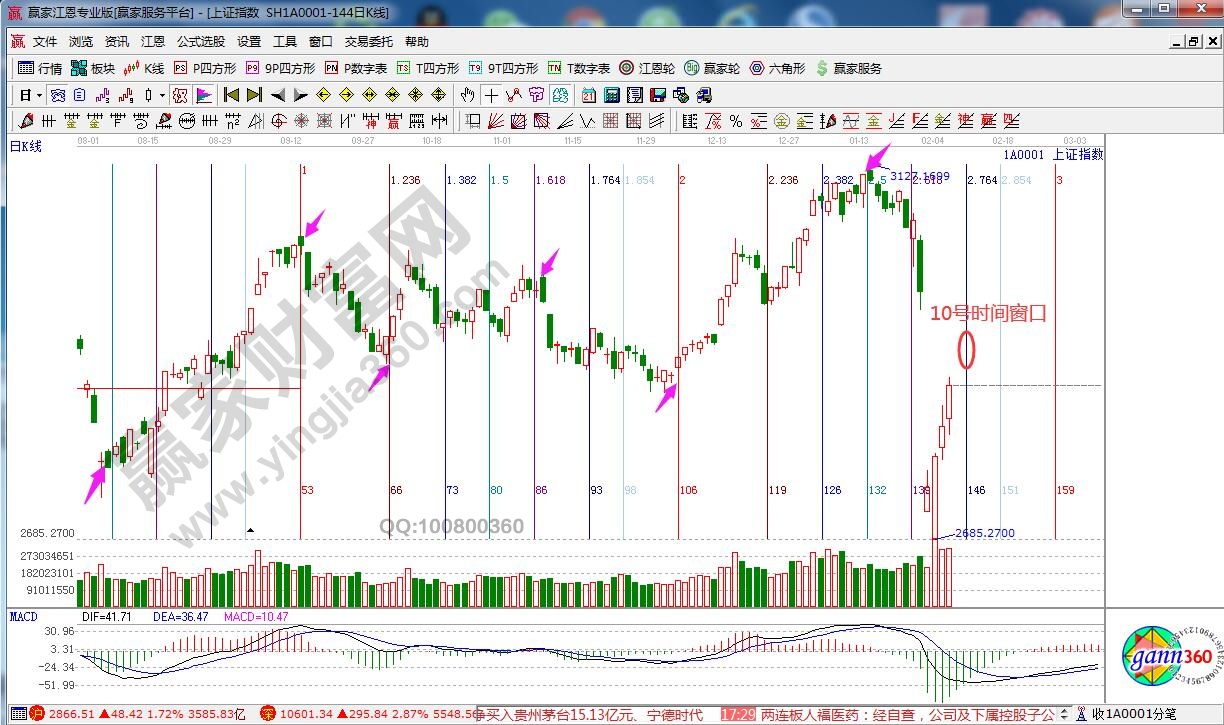This screenshot has width=1224, height=725.
Task: Expand the candlestick style dropdown arrow
Action: [x=163, y=96]
